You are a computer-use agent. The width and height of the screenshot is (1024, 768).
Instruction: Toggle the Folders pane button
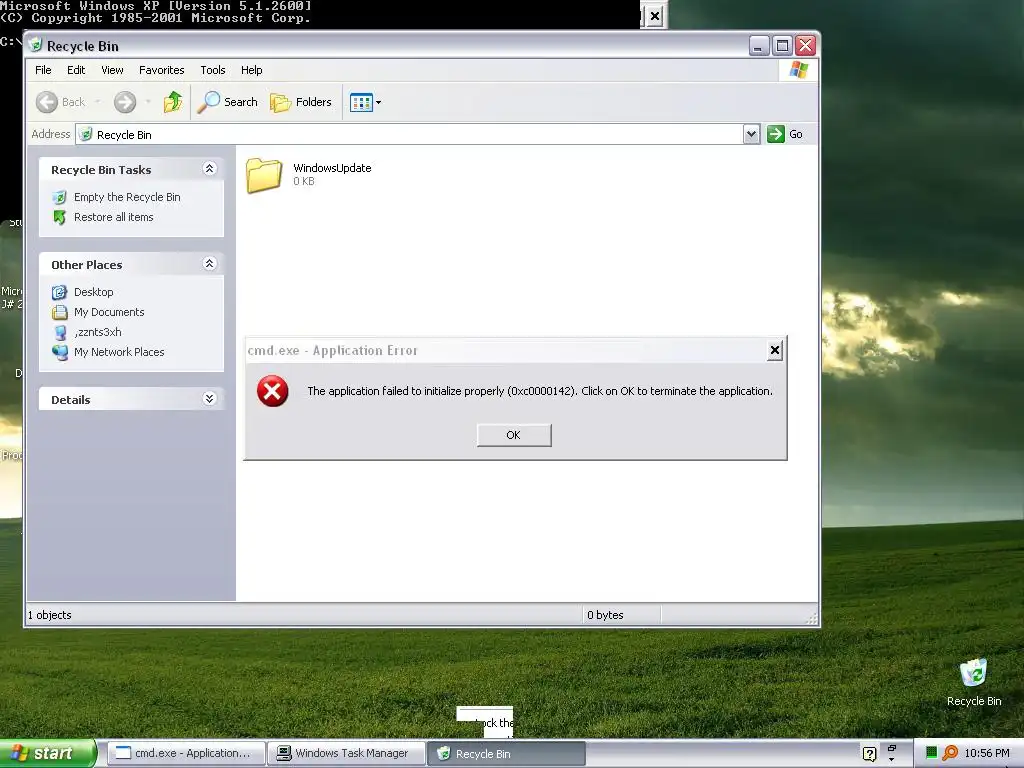[301, 102]
